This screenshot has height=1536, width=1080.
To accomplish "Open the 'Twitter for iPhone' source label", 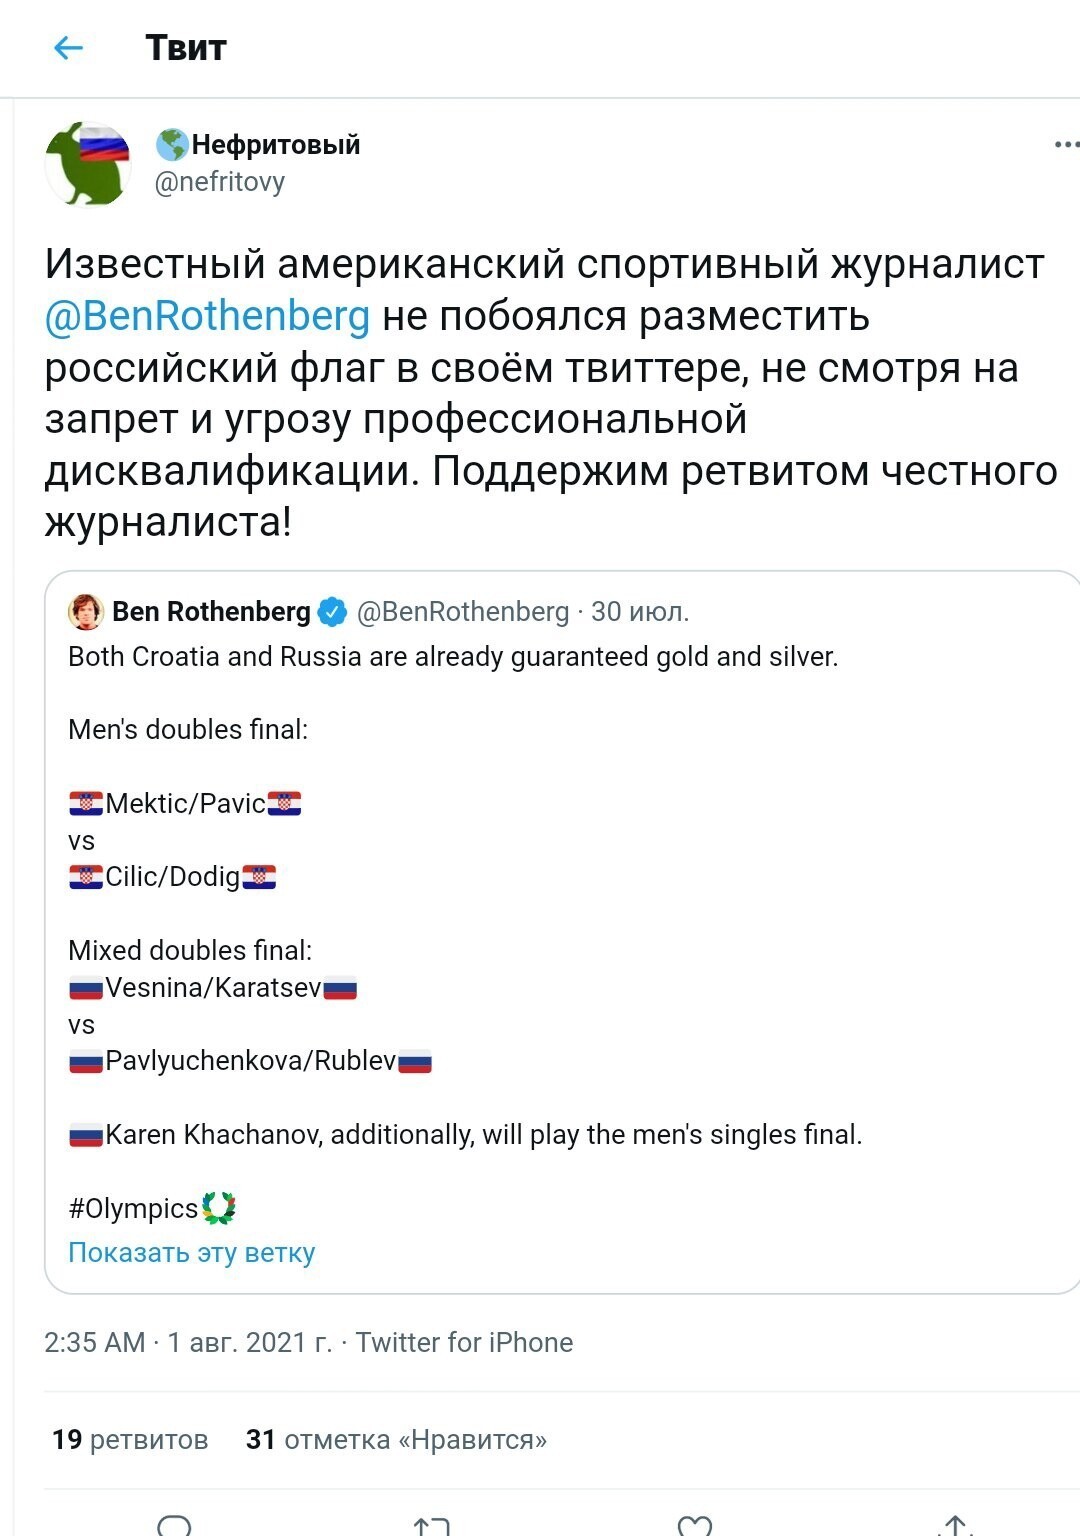I will pos(464,1342).
